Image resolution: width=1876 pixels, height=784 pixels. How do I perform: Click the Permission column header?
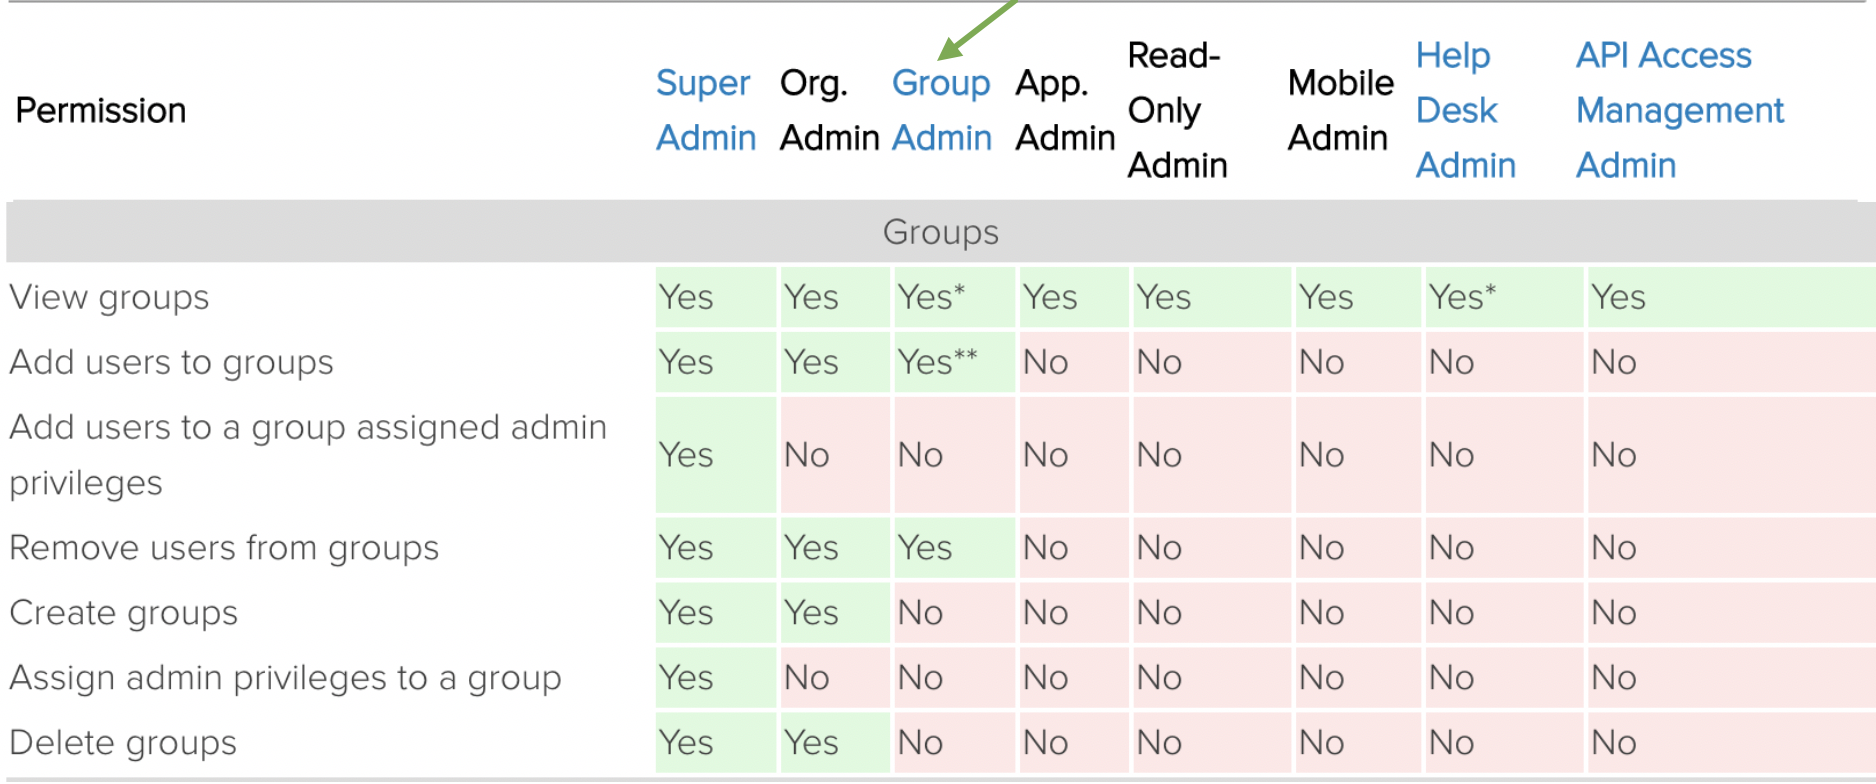pos(101,110)
